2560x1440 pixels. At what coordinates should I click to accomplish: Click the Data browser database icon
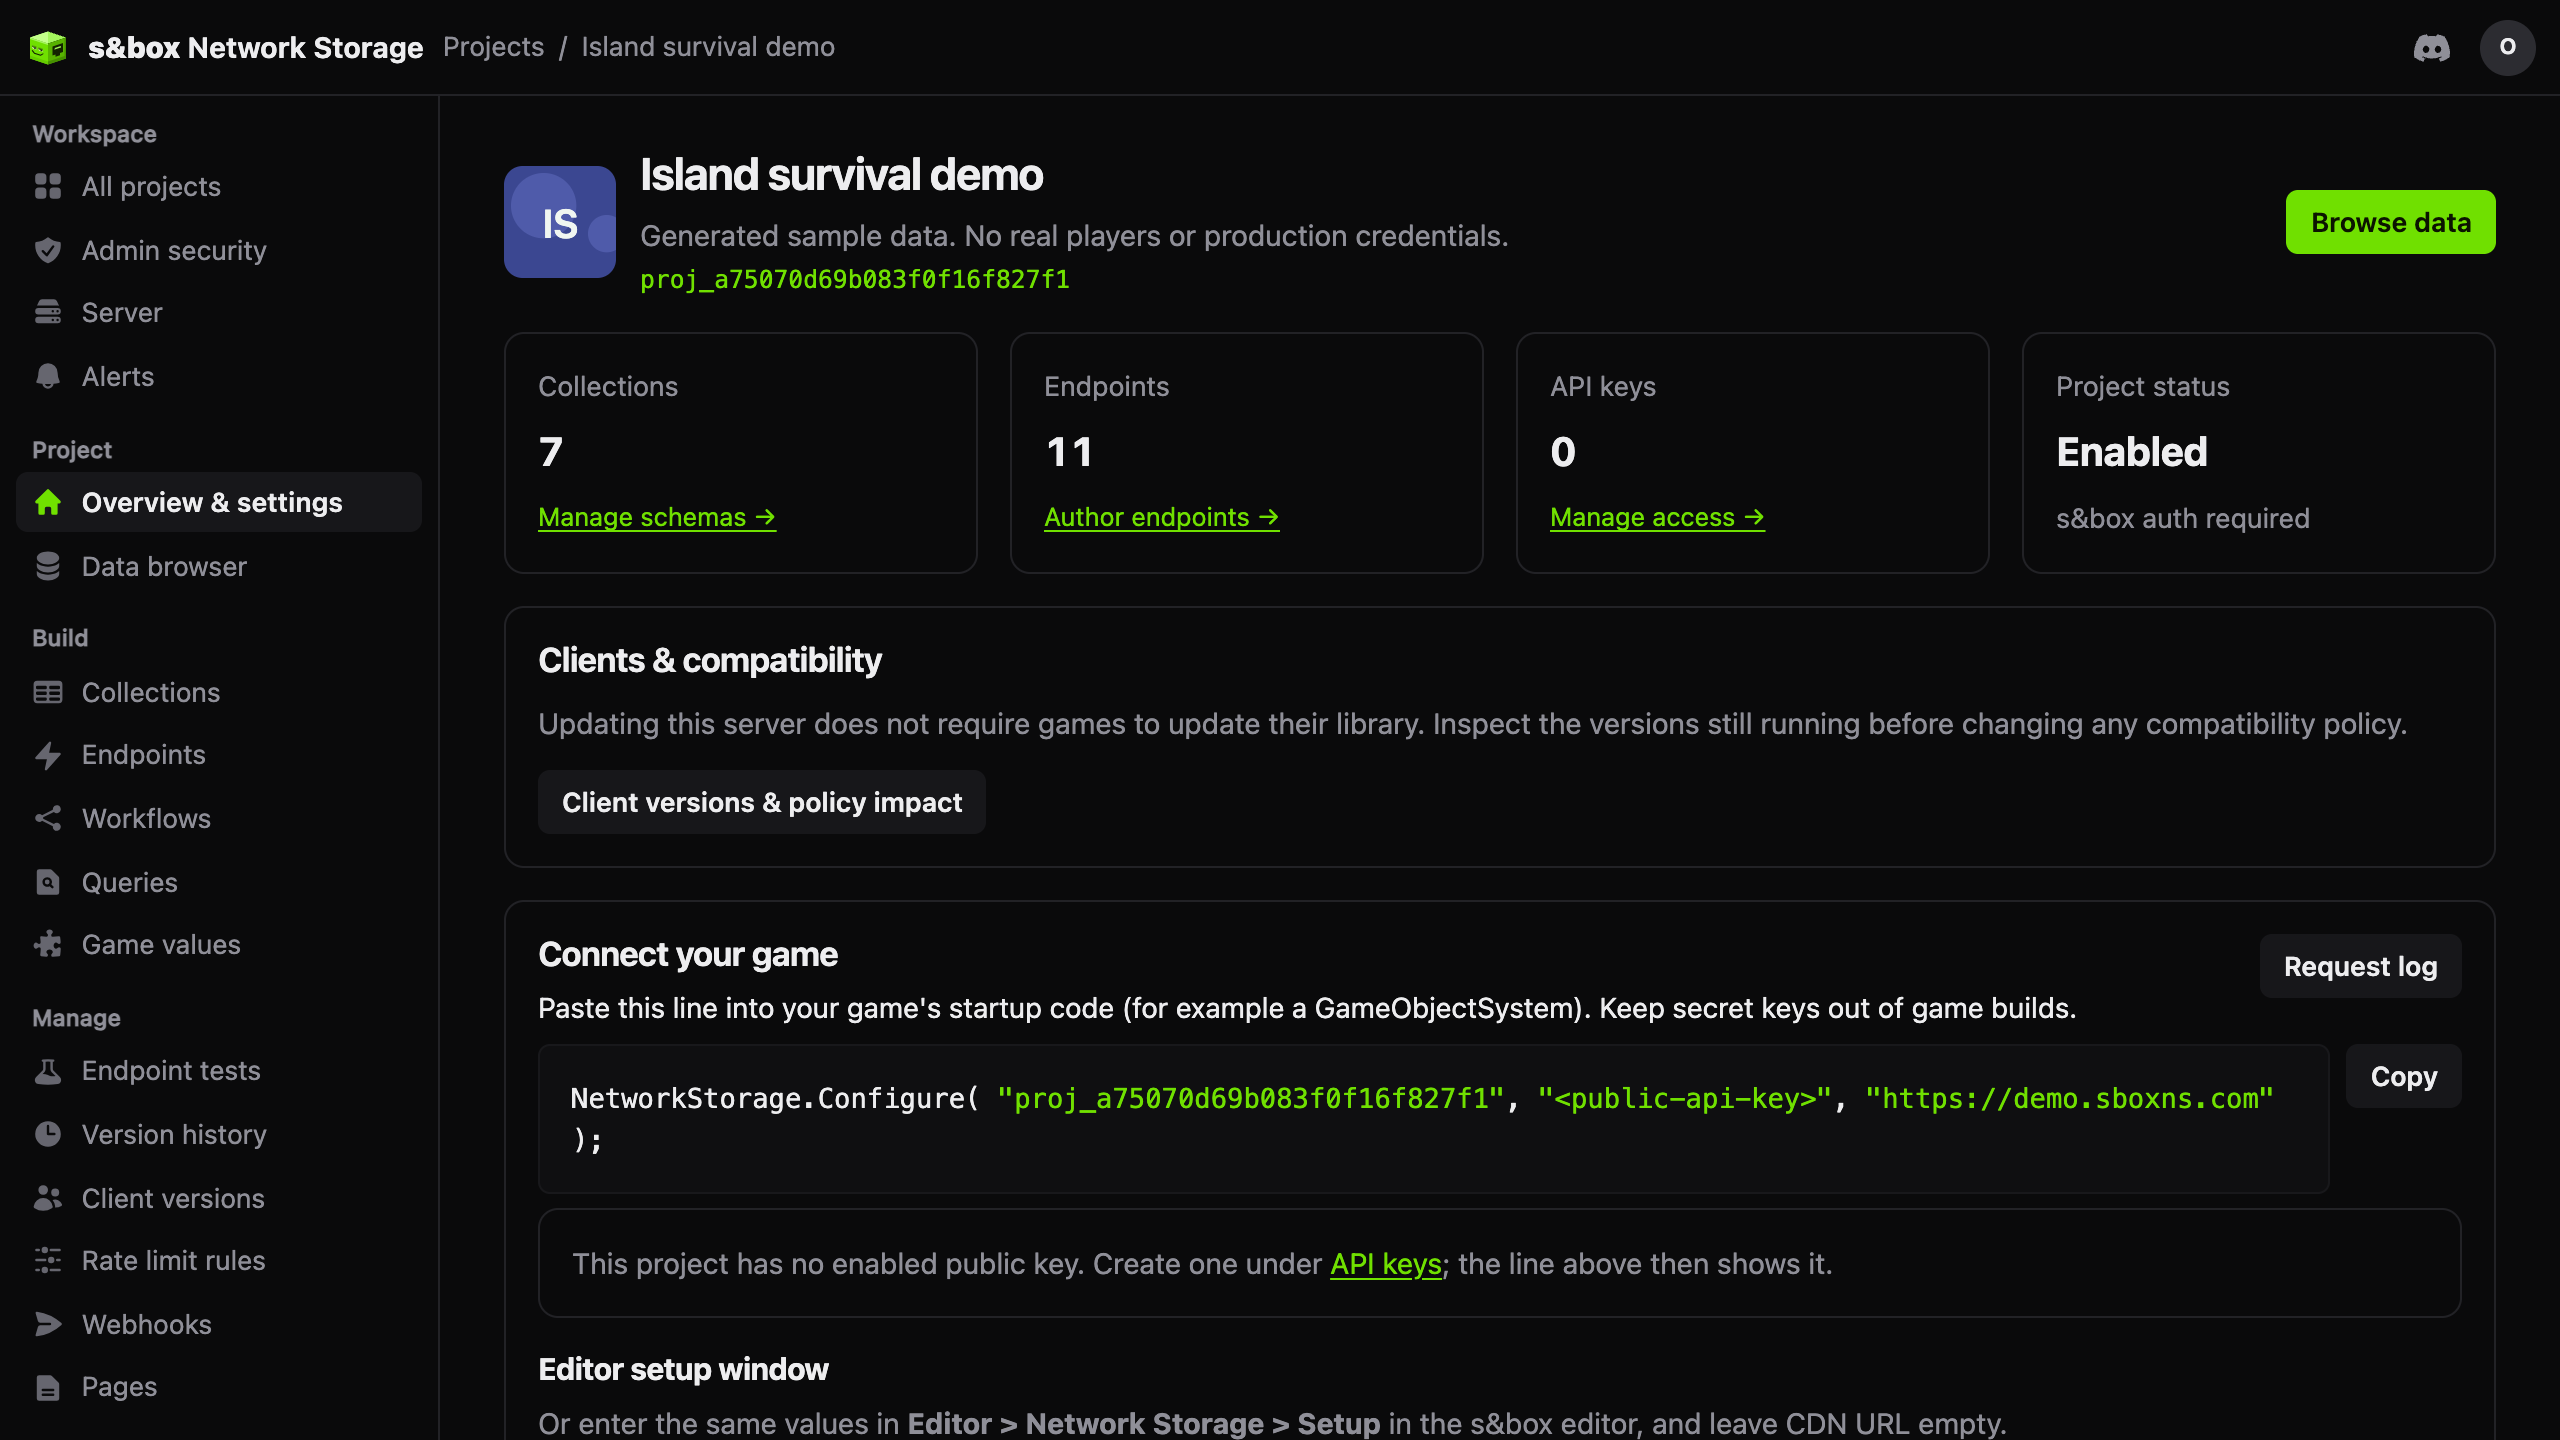click(x=48, y=566)
